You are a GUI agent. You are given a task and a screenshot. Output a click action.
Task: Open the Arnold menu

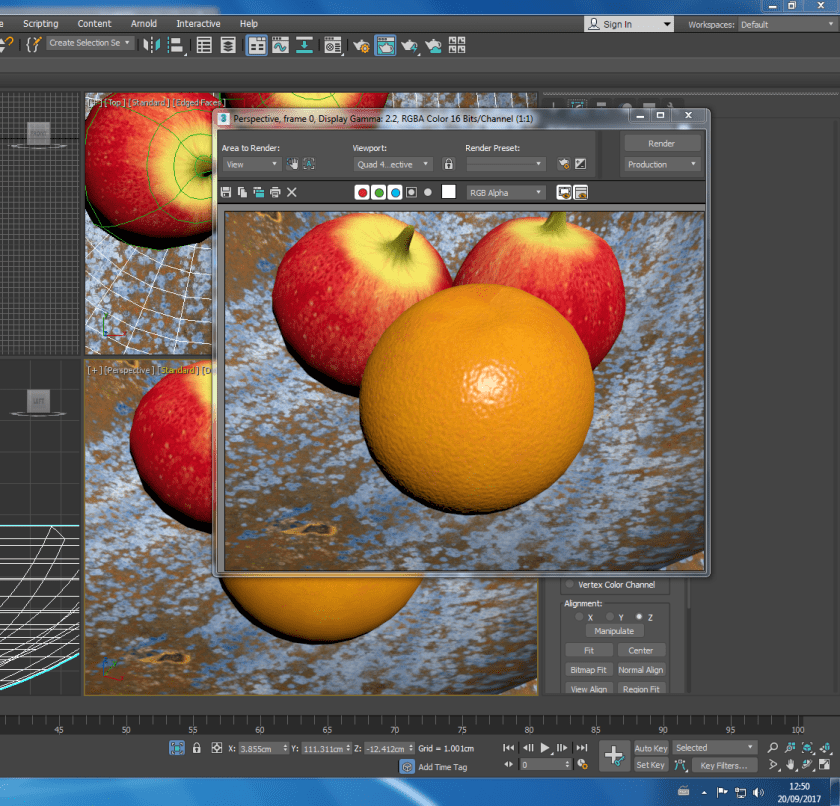(x=144, y=23)
